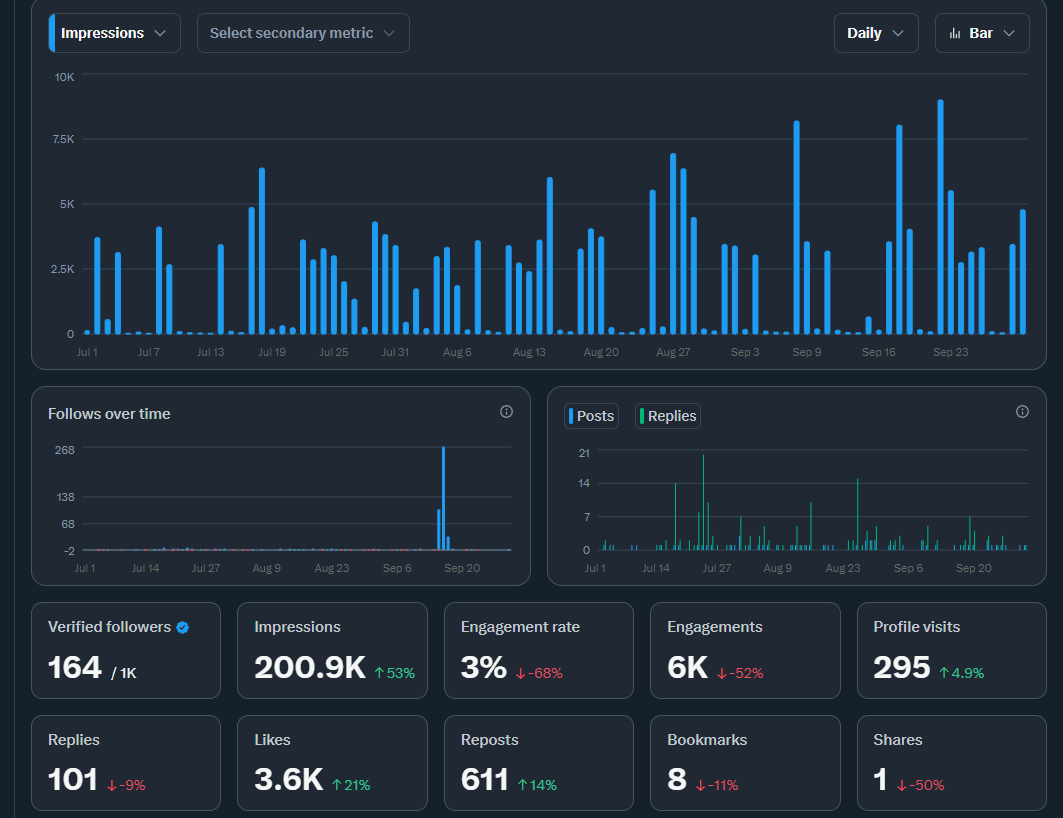
Task: Click the blue Posts color swatch
Action: (571, 416)
